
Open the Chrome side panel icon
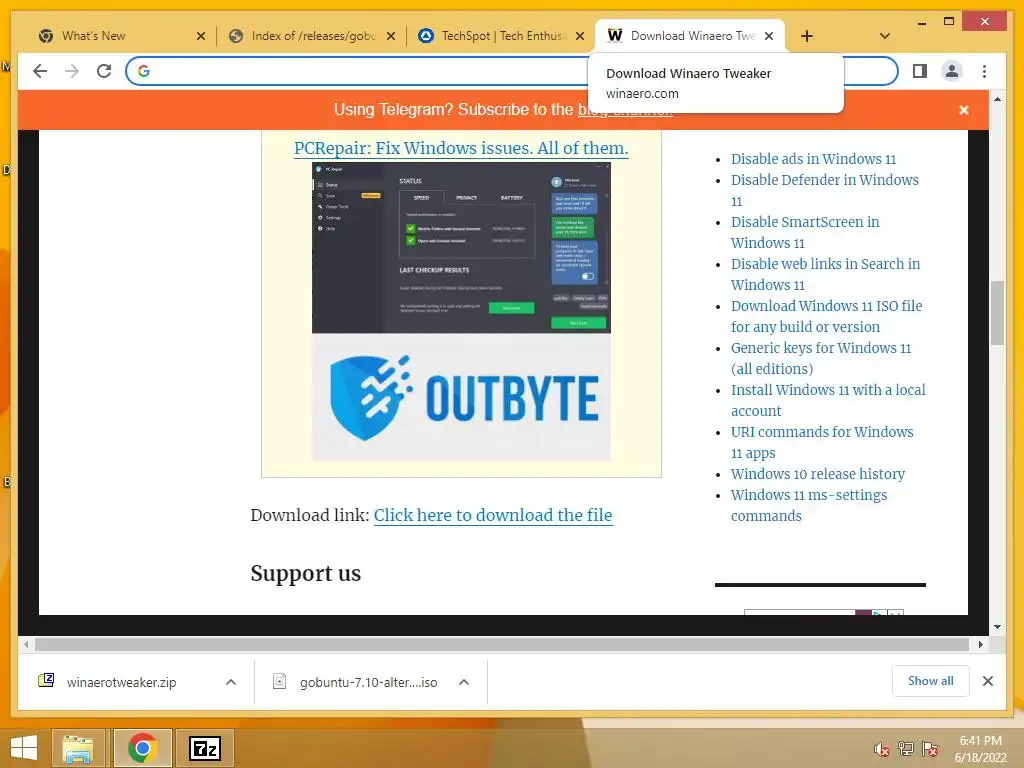tap(920, 71)
